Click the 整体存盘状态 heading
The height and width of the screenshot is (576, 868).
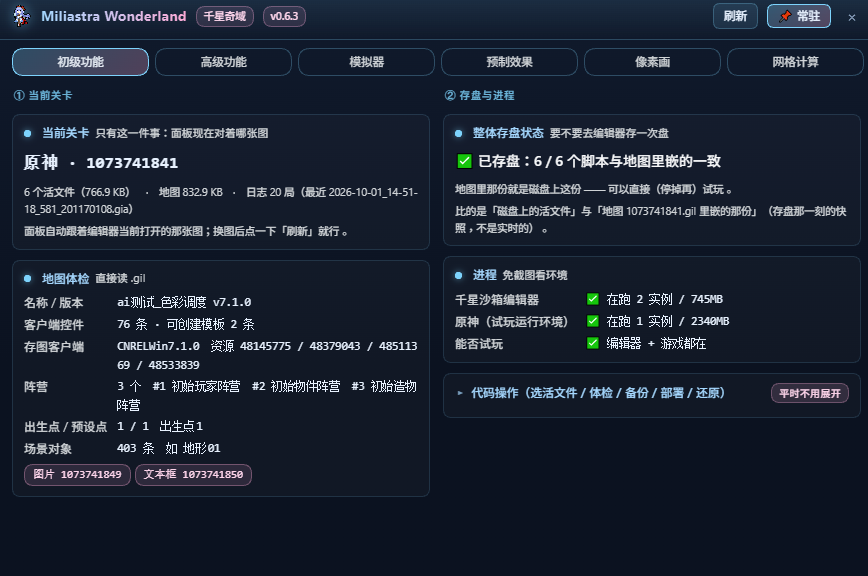[508, 133]
